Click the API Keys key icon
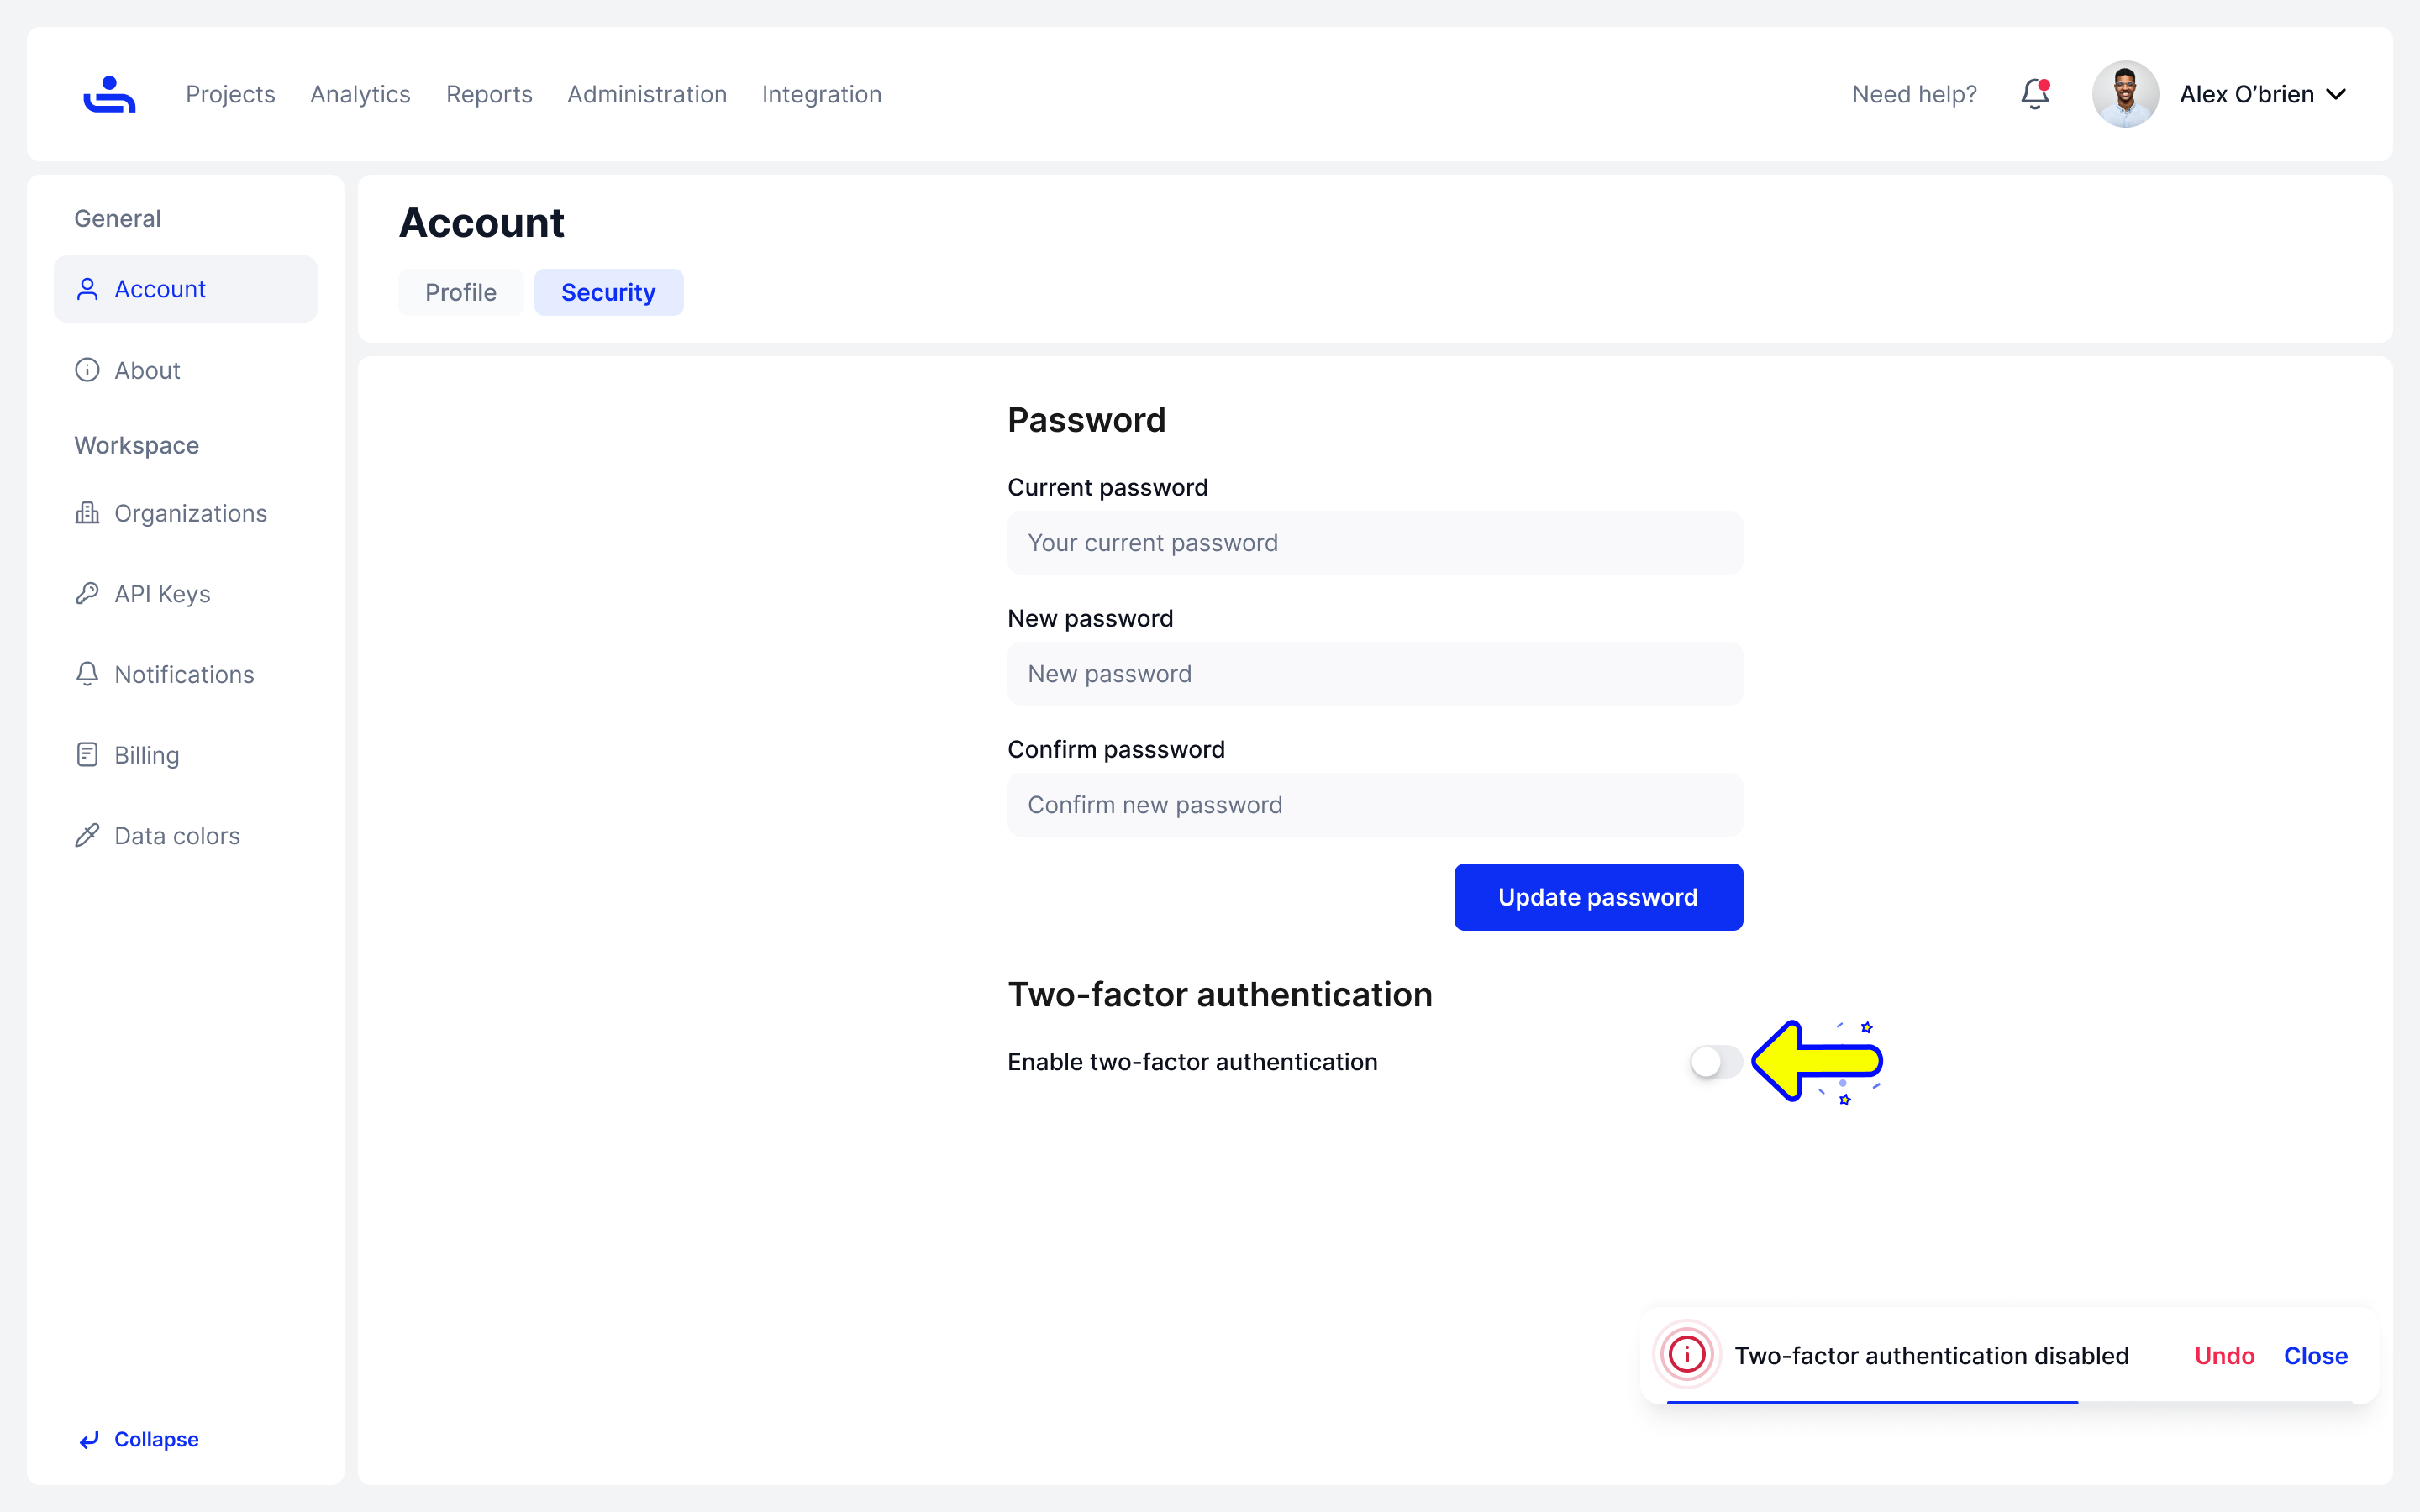The image size is (2420, 1512). pyautogui.click(x=87, y=593)
